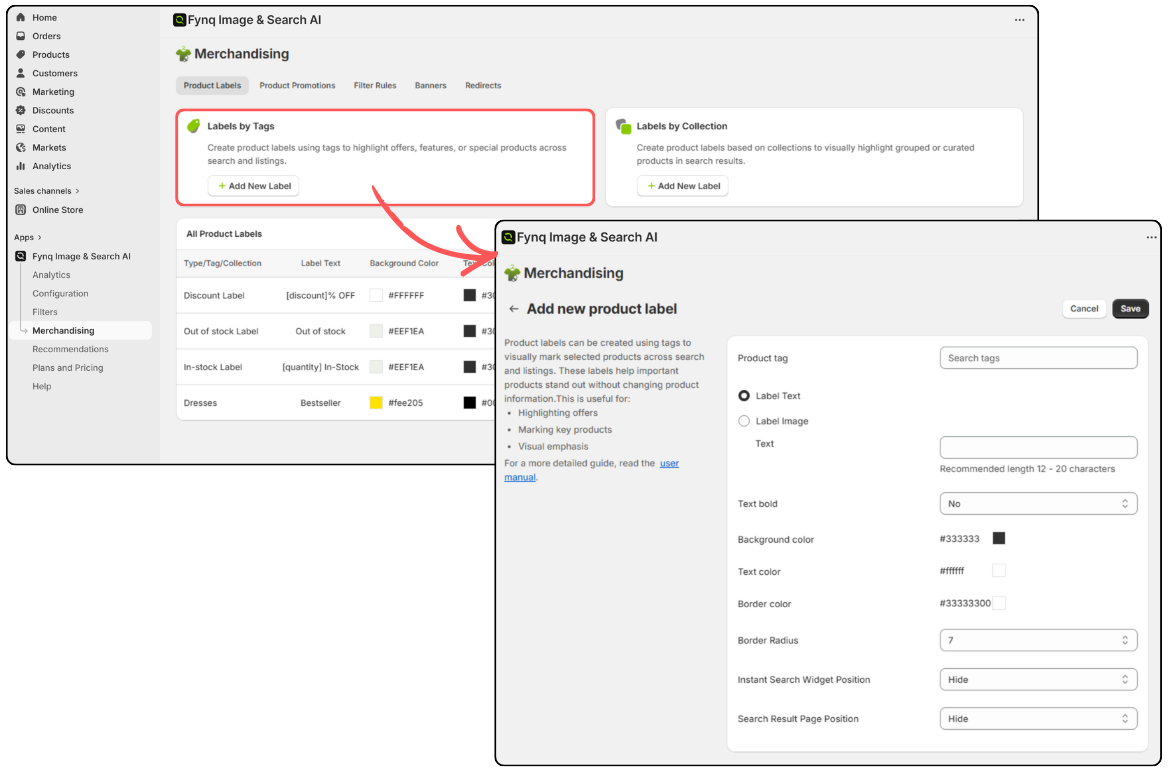Open Orders in the sidebar
Viewport: 1171px width, 771px height.
[x=46, y=36]
